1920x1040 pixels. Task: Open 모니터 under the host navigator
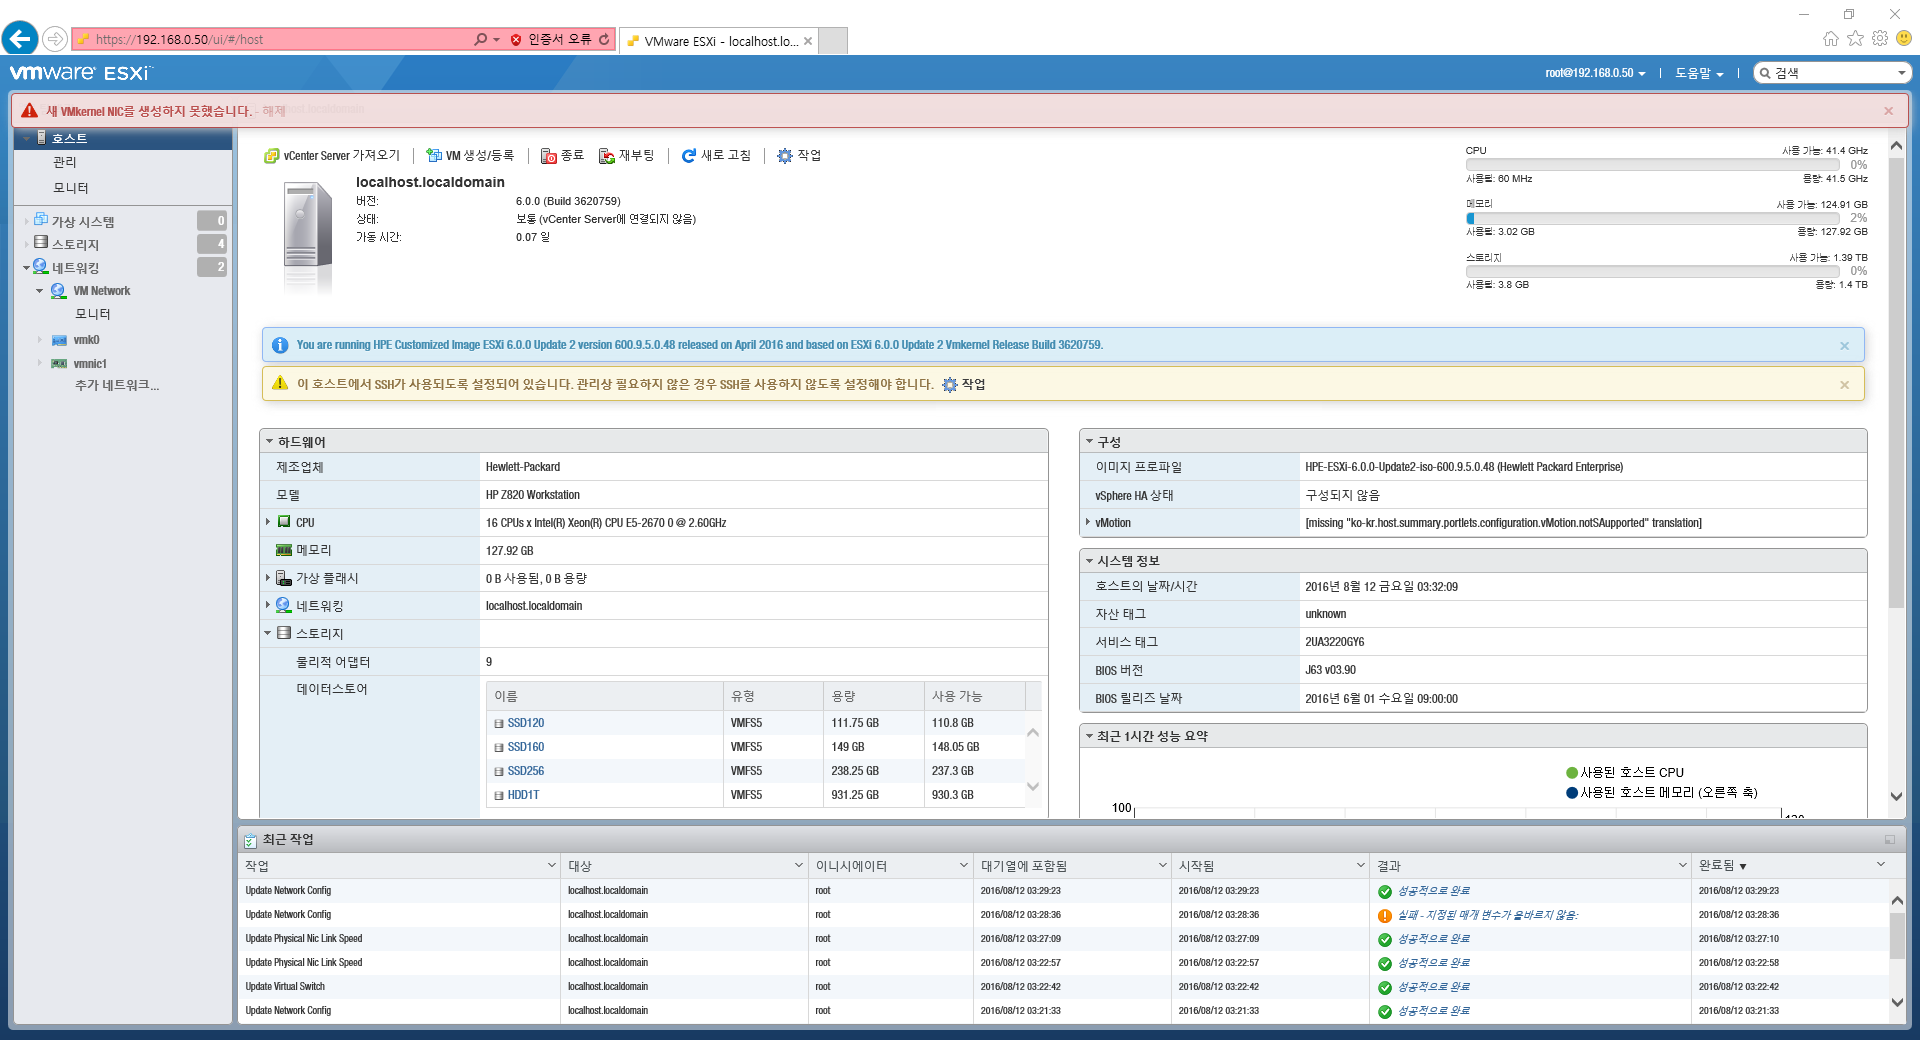pyautogui.click(x=71, y=188)
